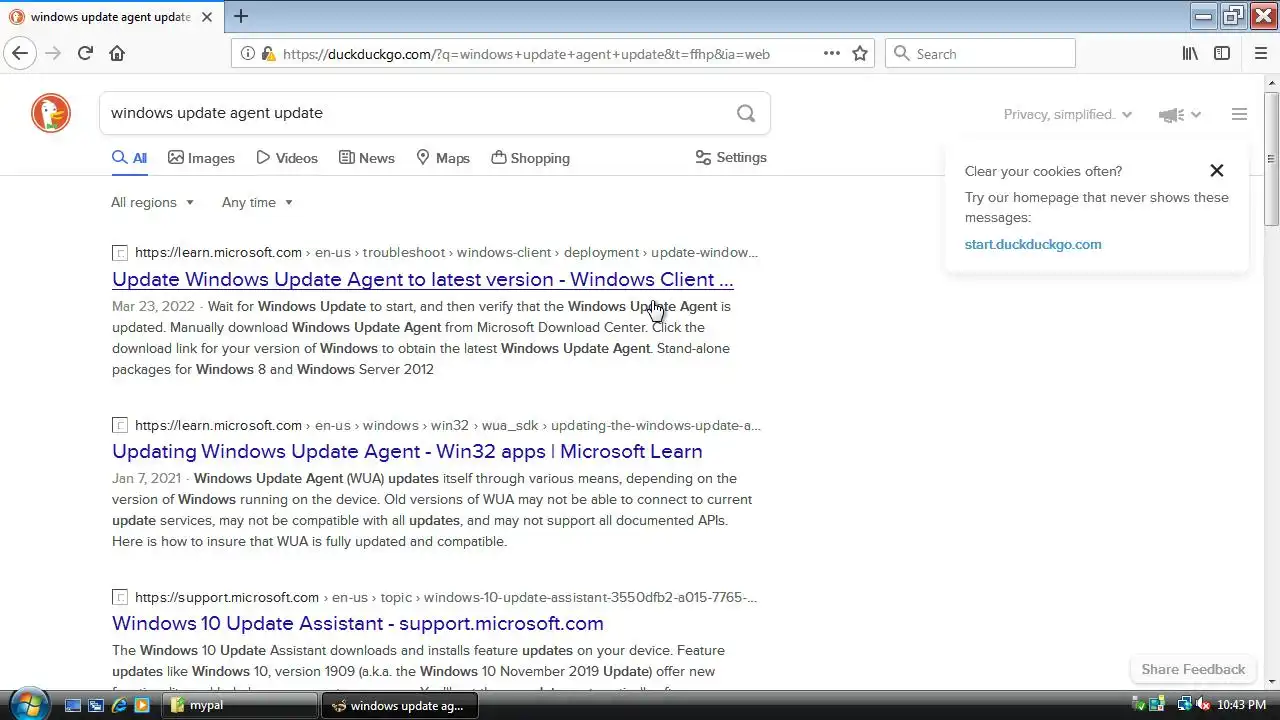Click the favicon beside the wua_sdk result
The width and height of the screenshot is (1280, 720).
120,426
